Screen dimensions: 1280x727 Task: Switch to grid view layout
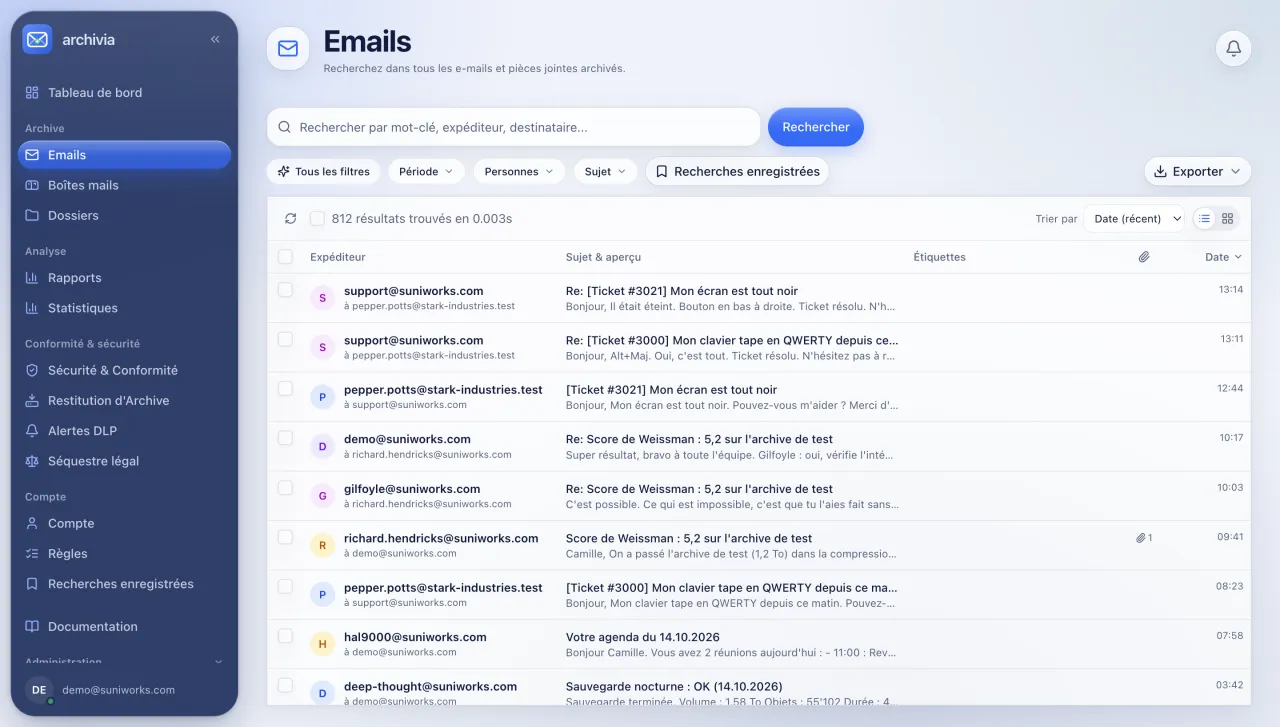click(1228, 218)
